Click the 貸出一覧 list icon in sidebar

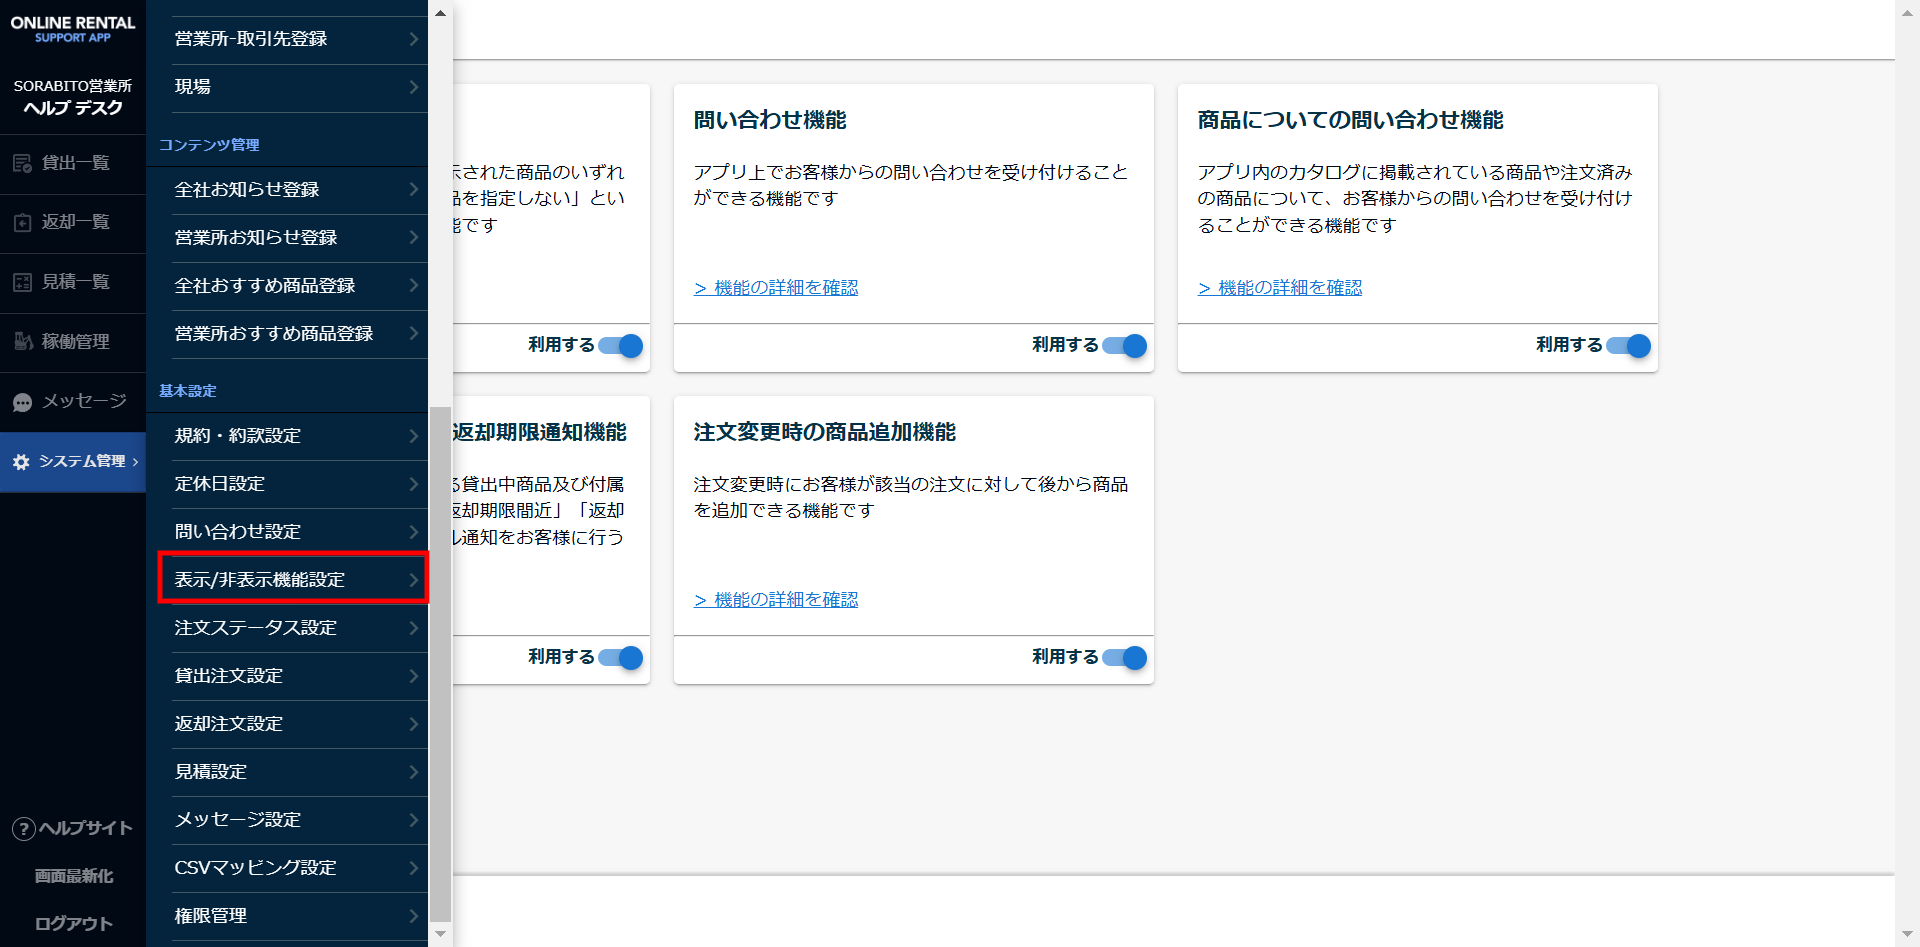pyautogui.click(x=22, y=163)
